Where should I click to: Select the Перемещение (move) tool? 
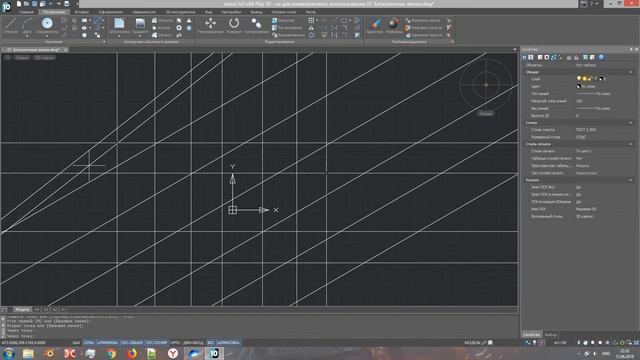coord(211,24)
